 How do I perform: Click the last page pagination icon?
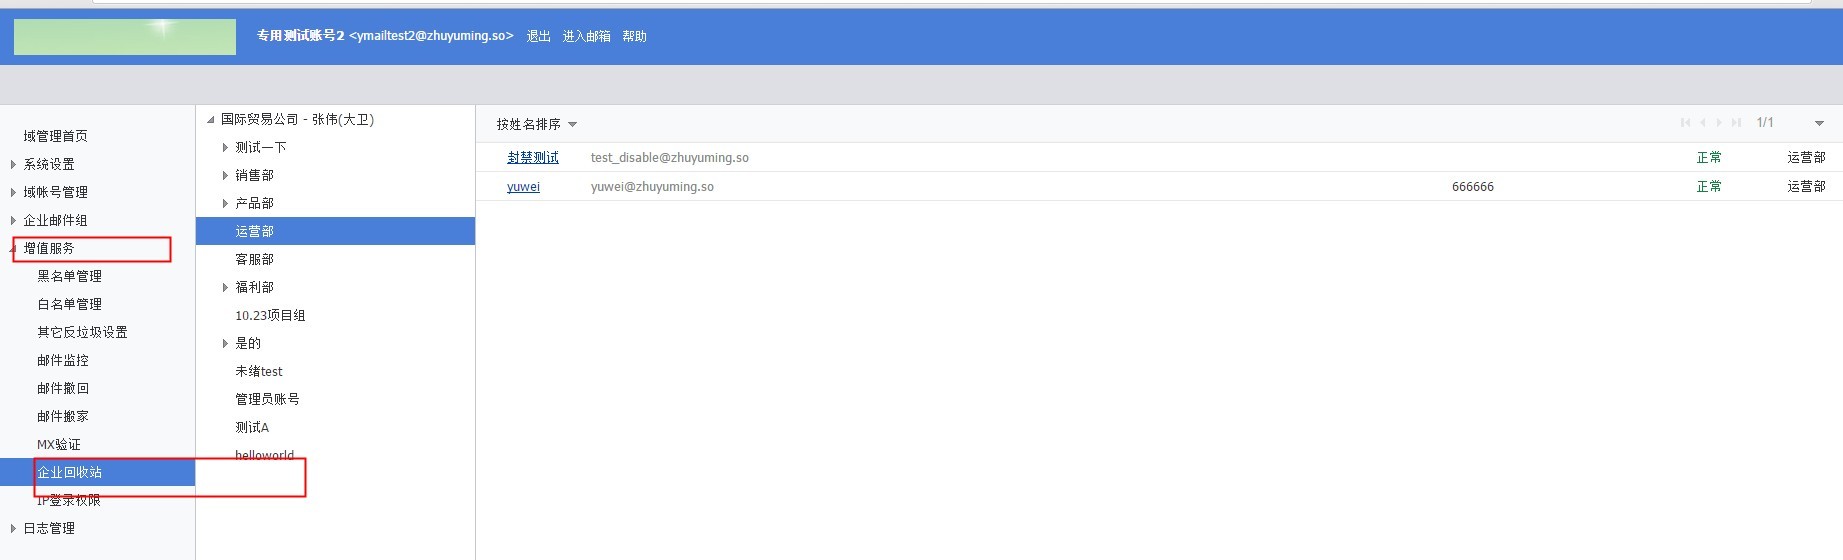pos(1736,123)
